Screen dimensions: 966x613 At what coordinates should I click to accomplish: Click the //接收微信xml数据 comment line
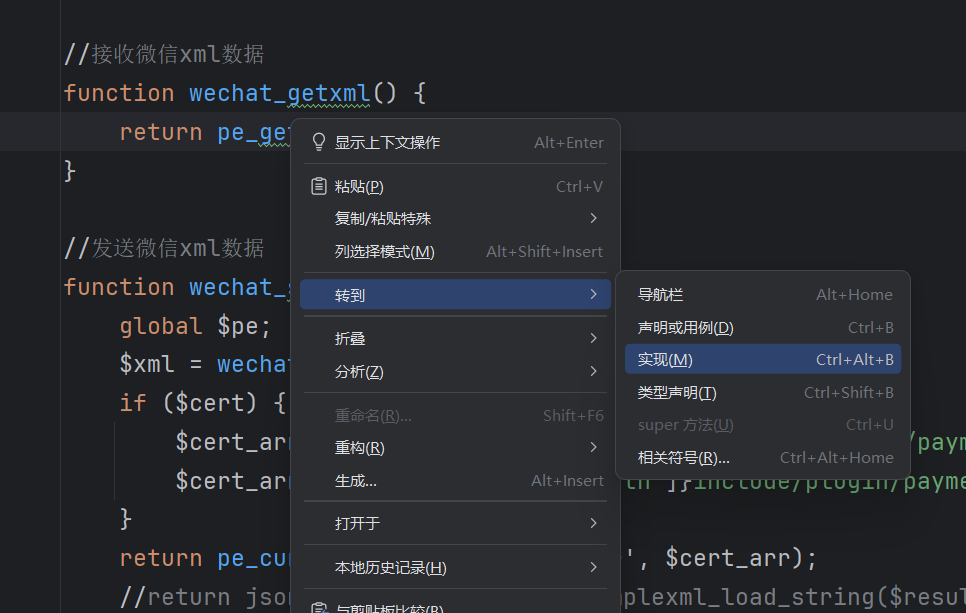coord(164,54)
